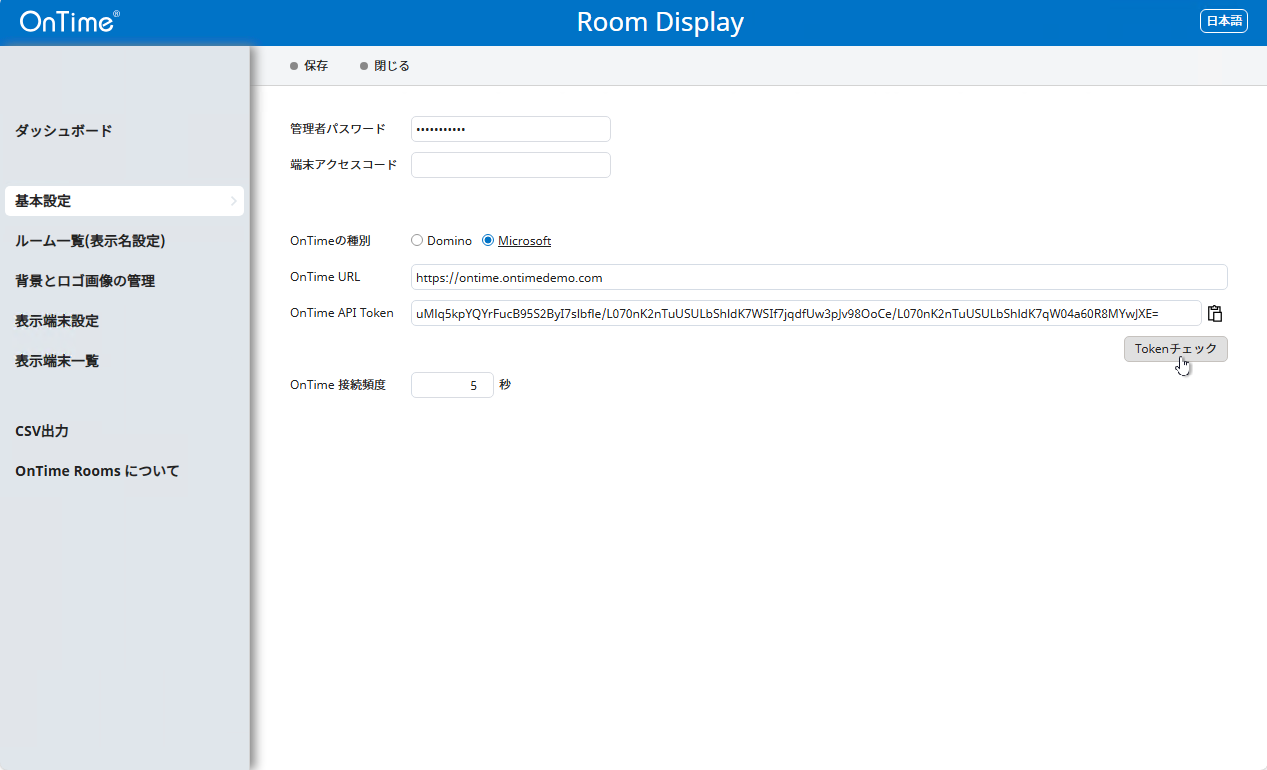Screen dimensions: 1267x770
Task: Click the OnTime URL text field
Action: [x=818, y=277]
